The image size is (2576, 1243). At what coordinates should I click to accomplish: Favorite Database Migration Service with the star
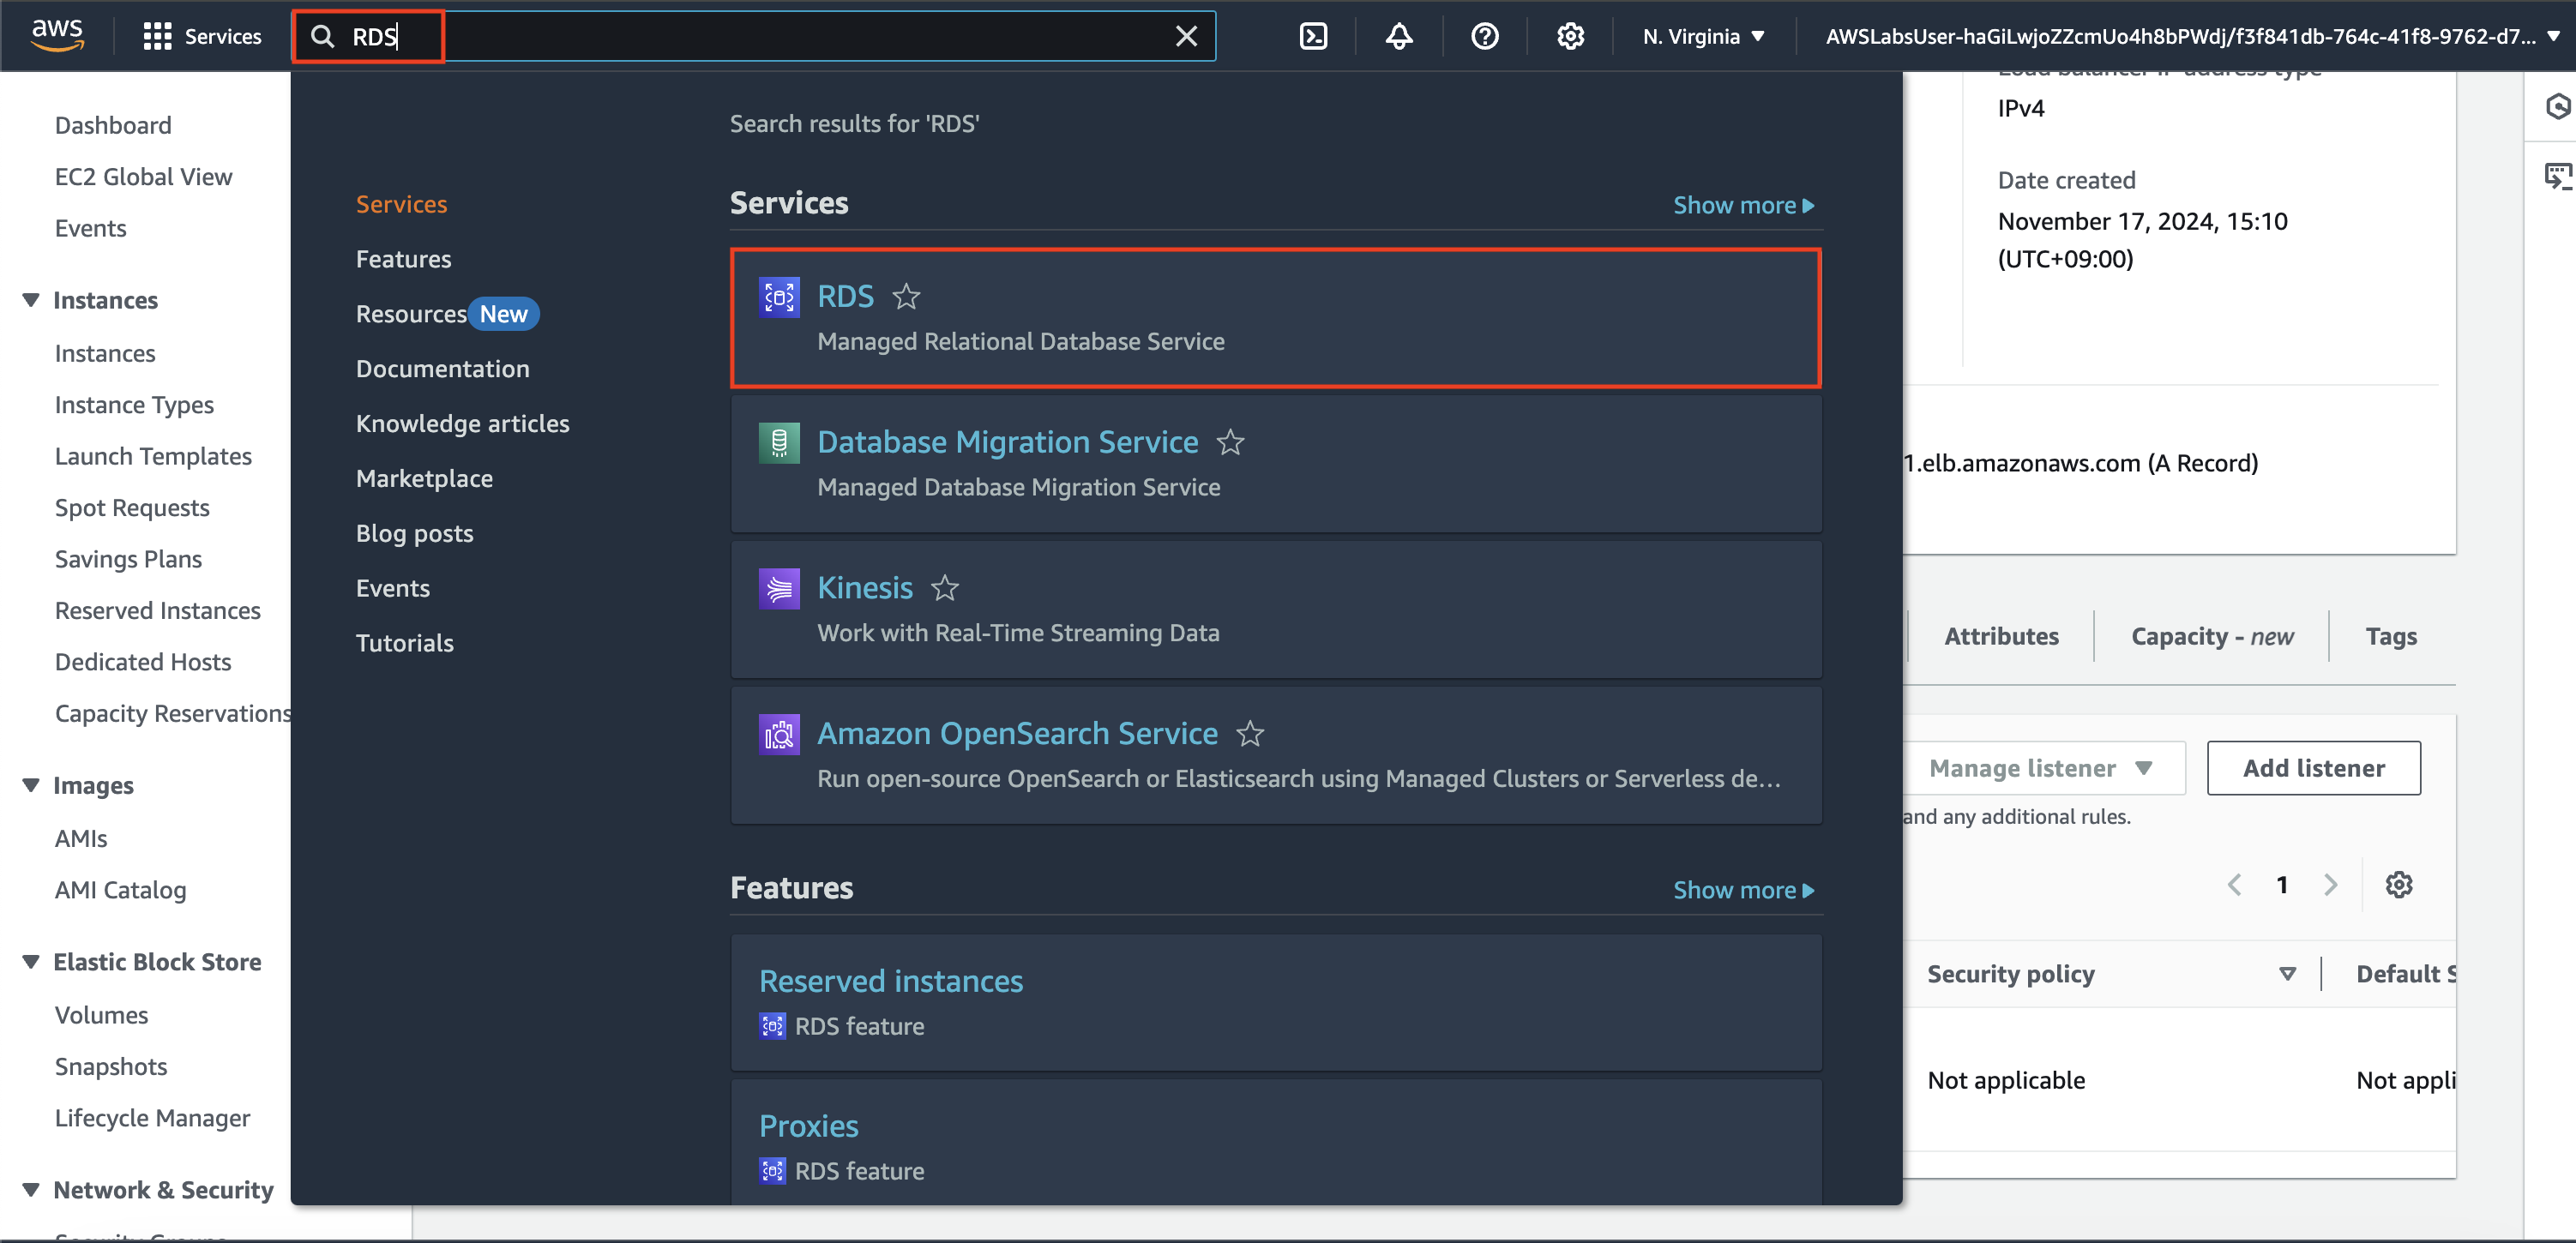tap(1231, 442)
